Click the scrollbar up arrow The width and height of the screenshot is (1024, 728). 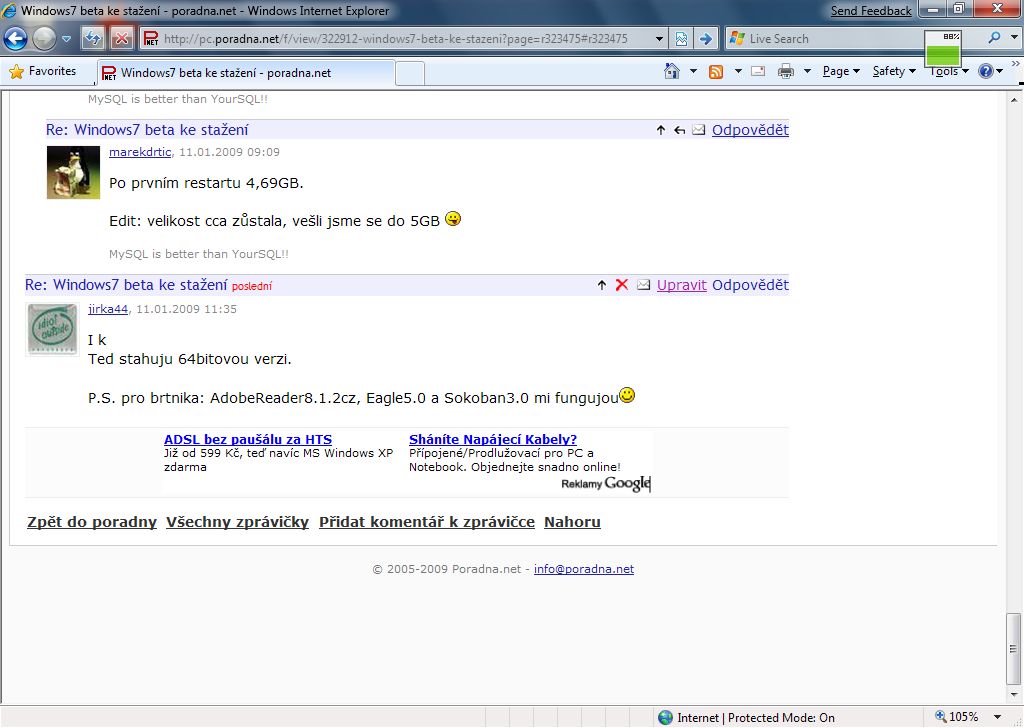pos(1014,100)
